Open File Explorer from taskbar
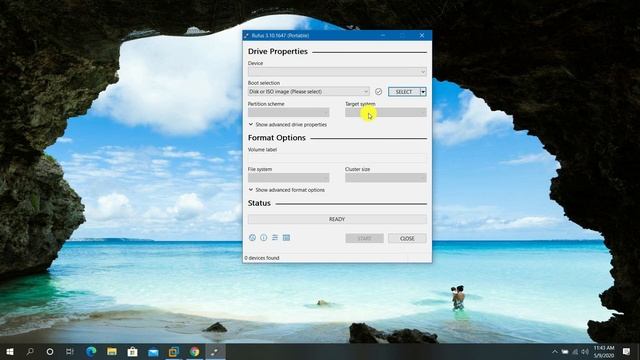The height and width of the screenshot is (360, 640). [x=112, y=351]
